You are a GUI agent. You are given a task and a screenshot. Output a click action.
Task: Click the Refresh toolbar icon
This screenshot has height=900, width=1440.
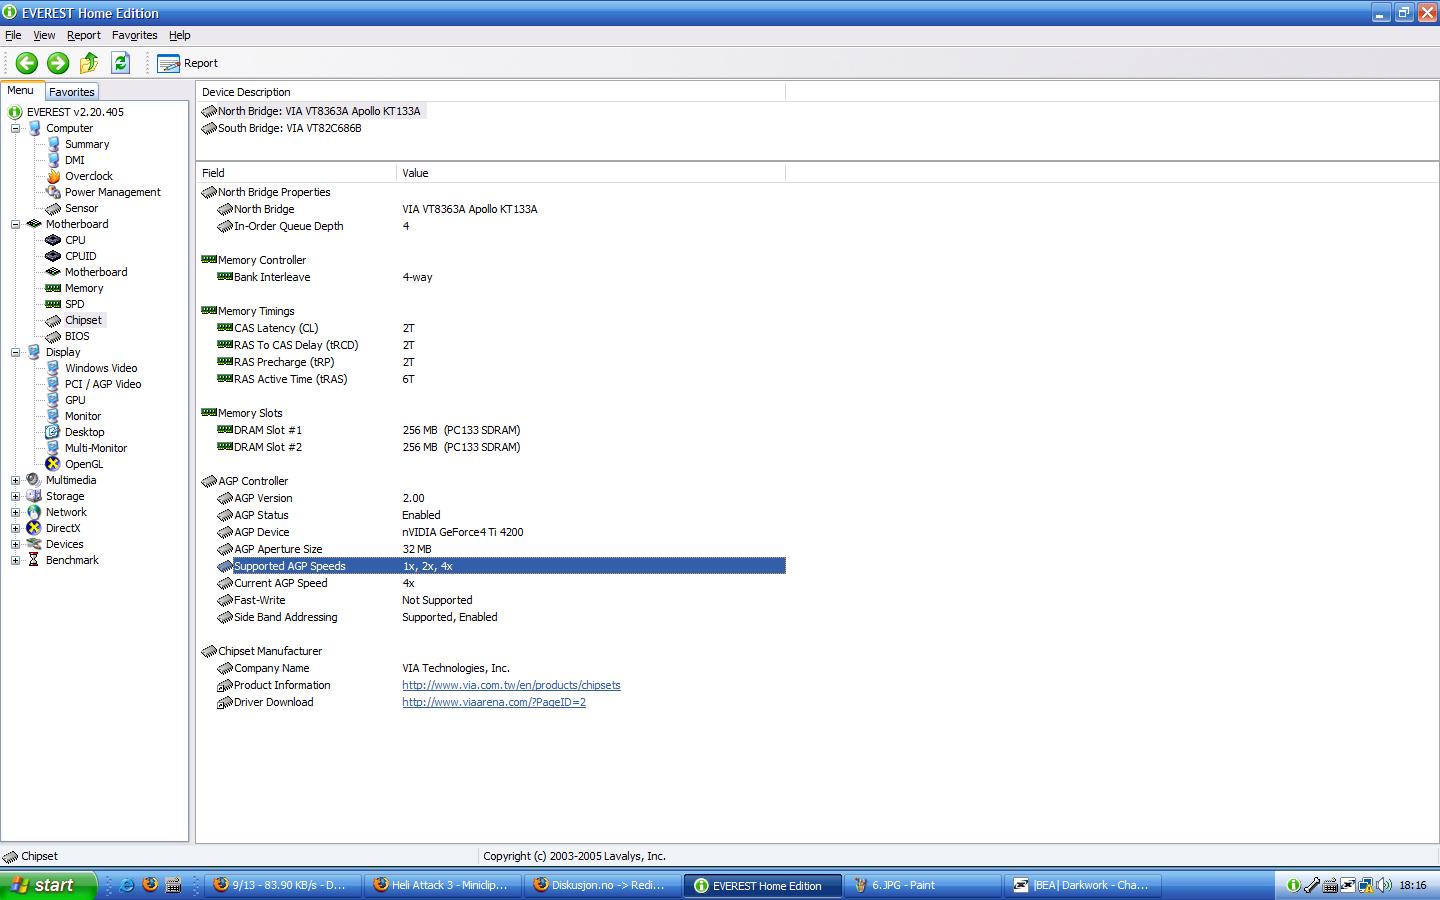pos(121,63)
